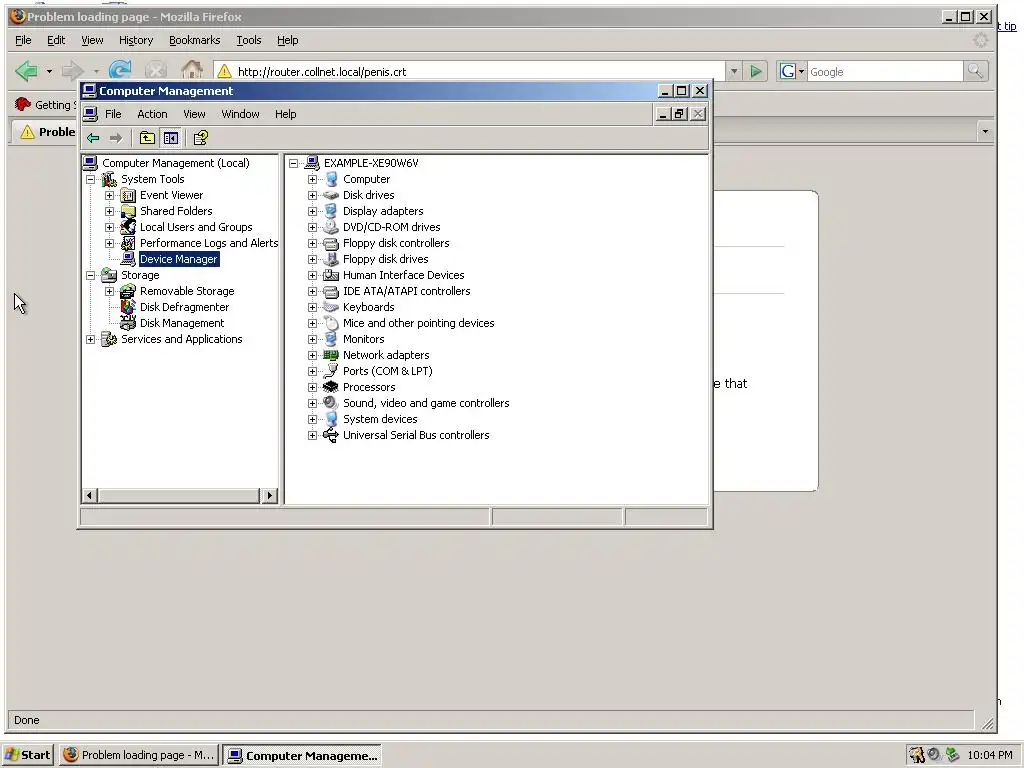
Task: Select System devices category
Action: pos(380,419)
